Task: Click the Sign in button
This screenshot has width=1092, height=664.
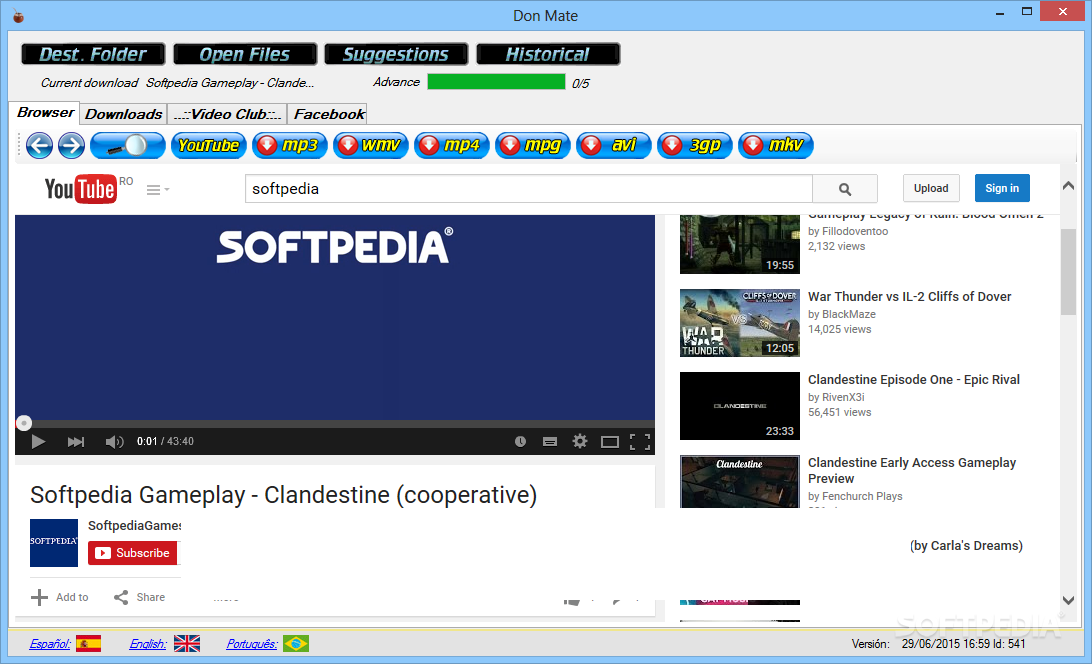Action: pos(1002,188)
